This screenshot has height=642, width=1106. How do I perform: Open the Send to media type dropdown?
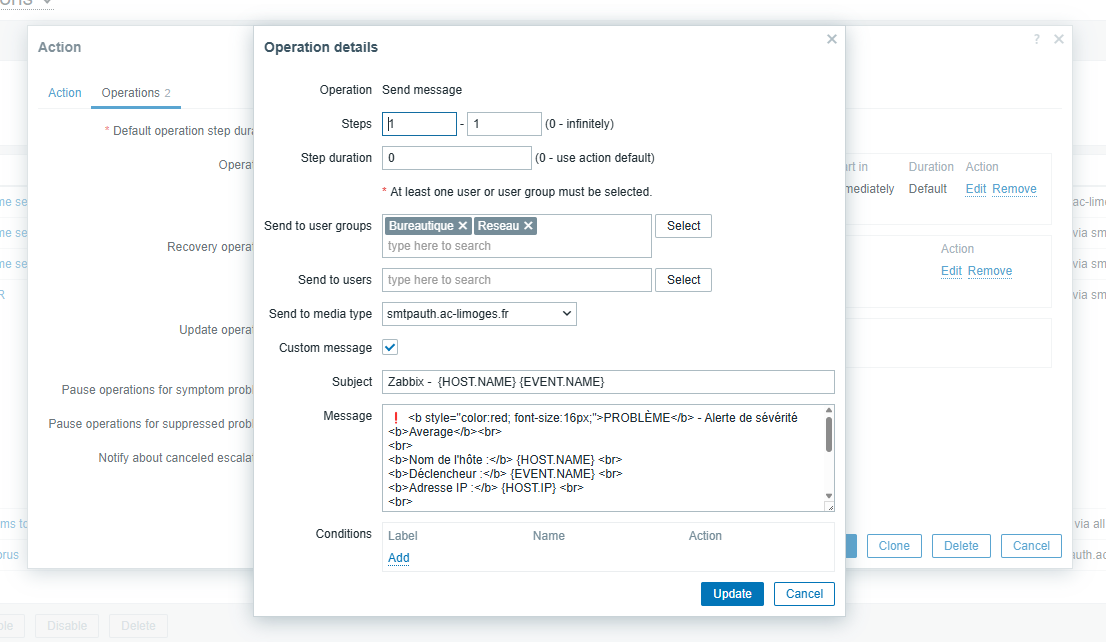[x=479, y=314]
